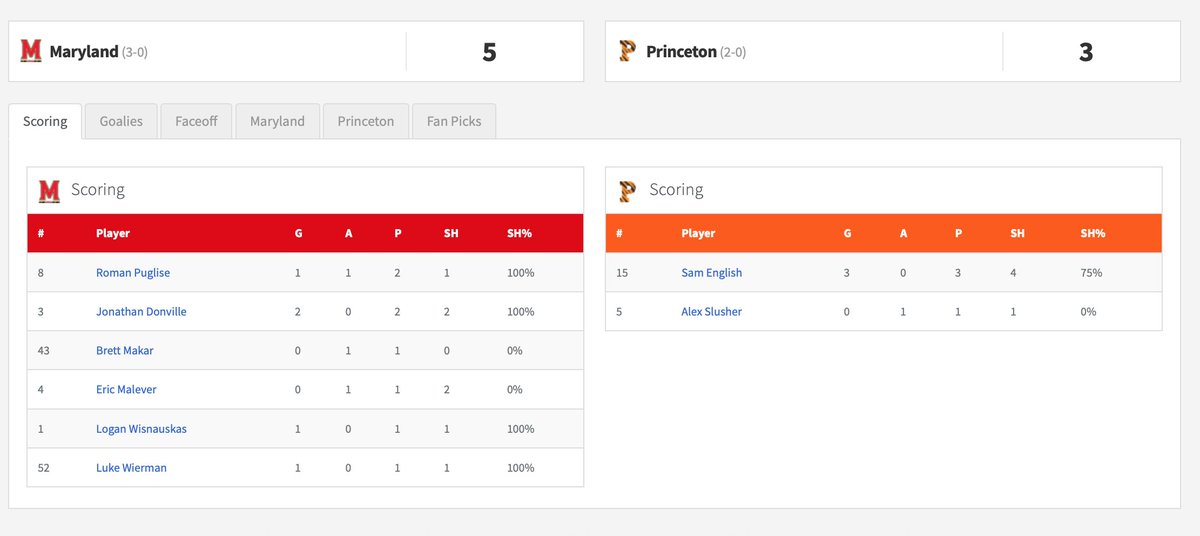Screen dimensions: 1200x536
Task: Click Princeton's (2-0) record
Action: 733,52
